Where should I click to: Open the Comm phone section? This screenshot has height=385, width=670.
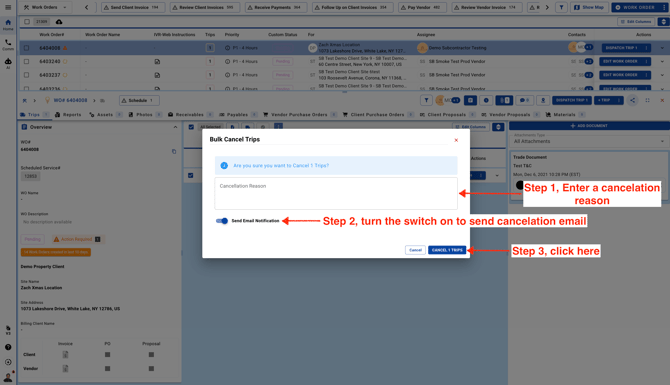[x=8, y=45]
